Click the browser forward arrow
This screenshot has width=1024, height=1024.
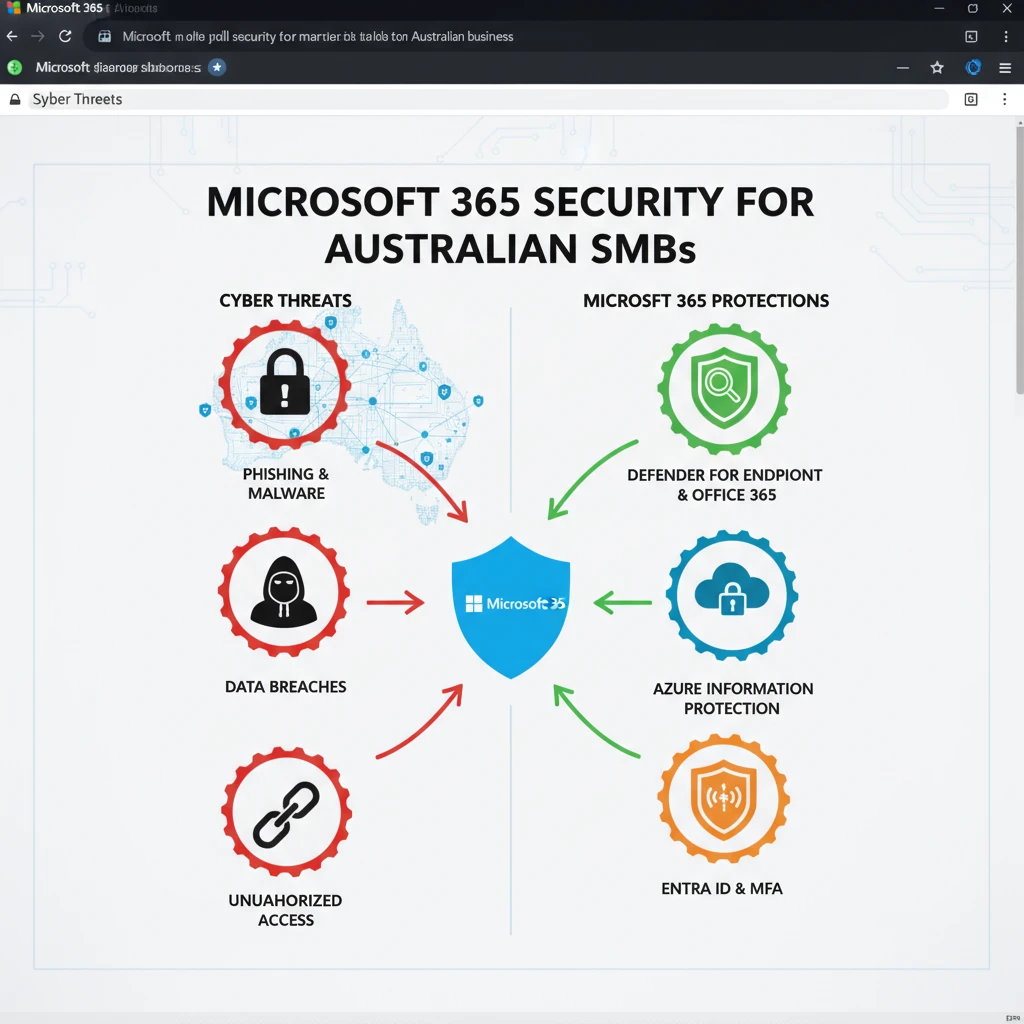[38, 37]
